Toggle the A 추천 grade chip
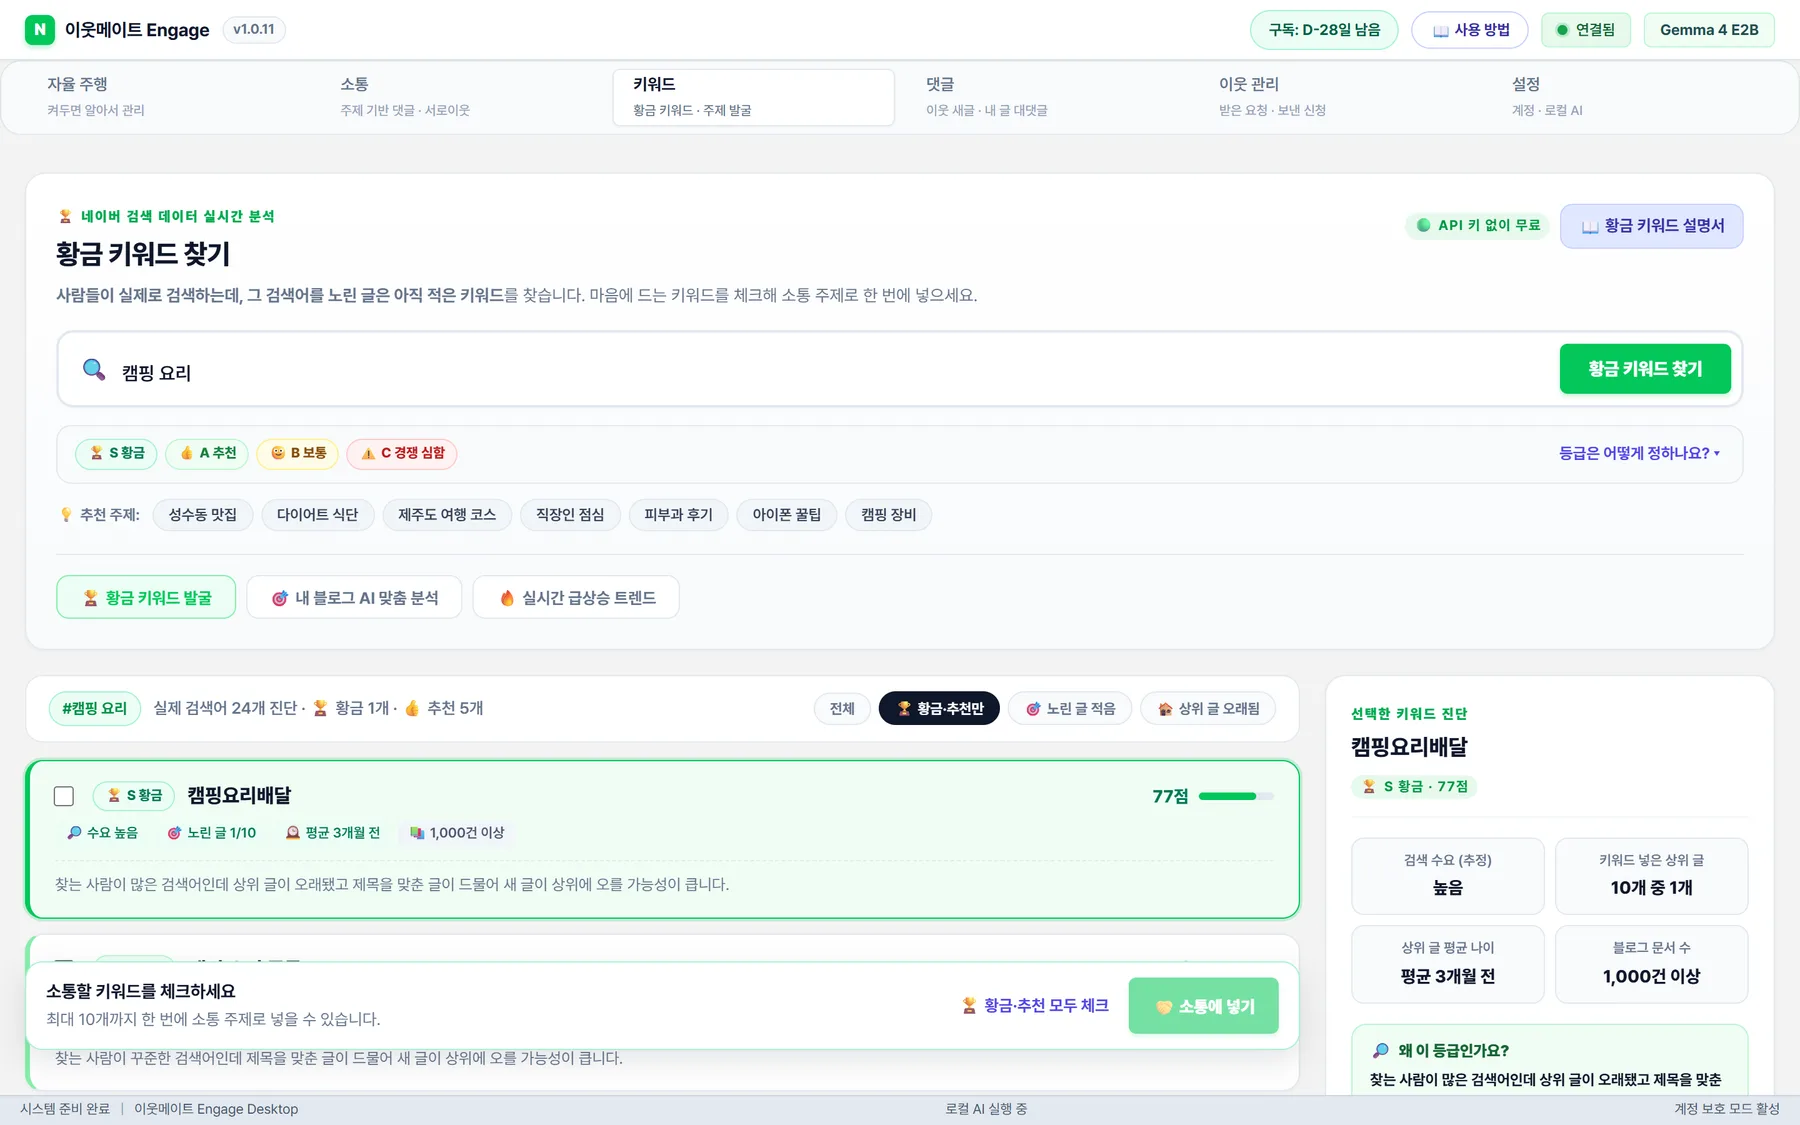This screenshot has height=1125, width=1800. coord(207,453)
